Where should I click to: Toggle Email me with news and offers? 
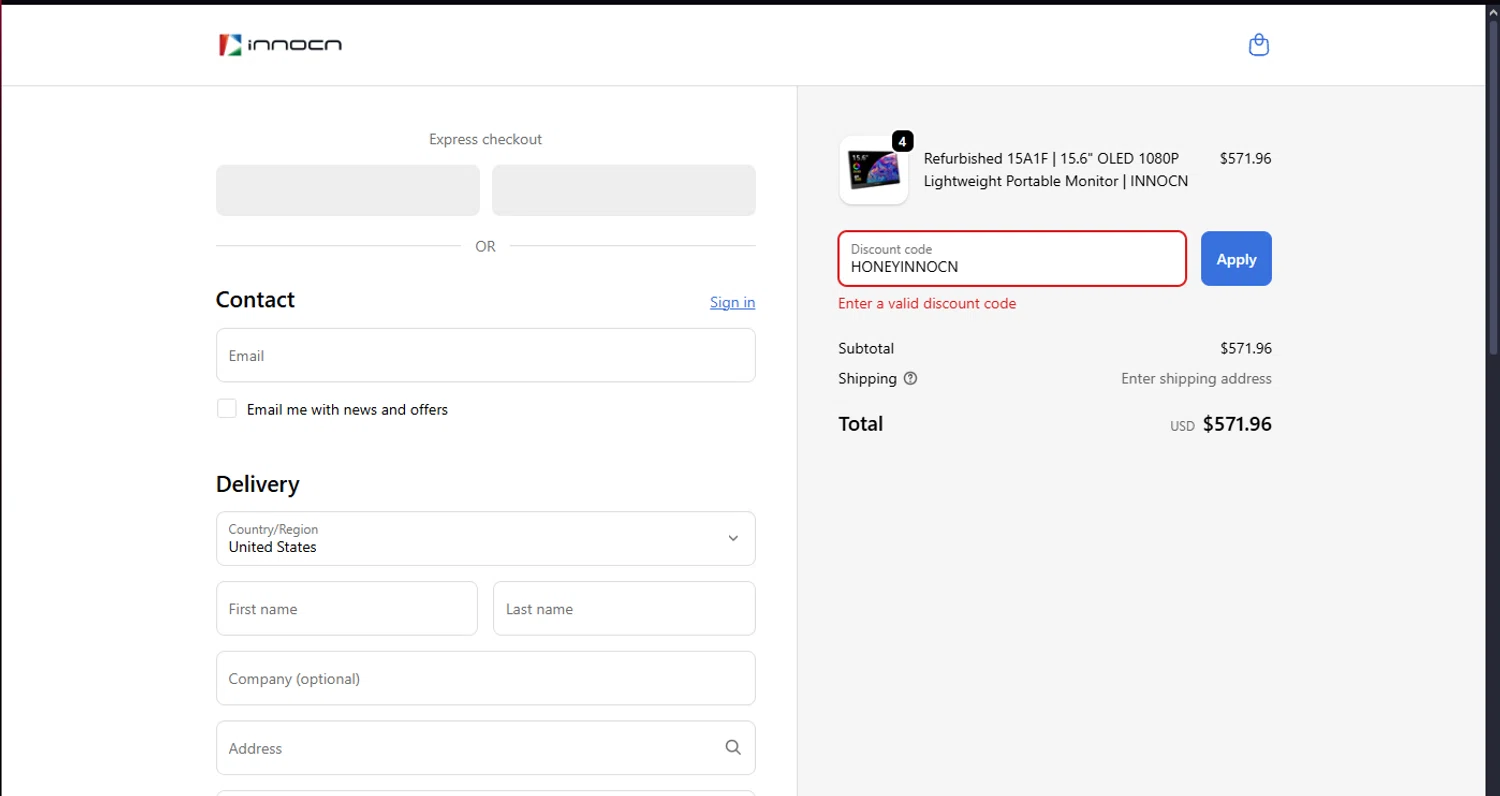pos(227,409)
